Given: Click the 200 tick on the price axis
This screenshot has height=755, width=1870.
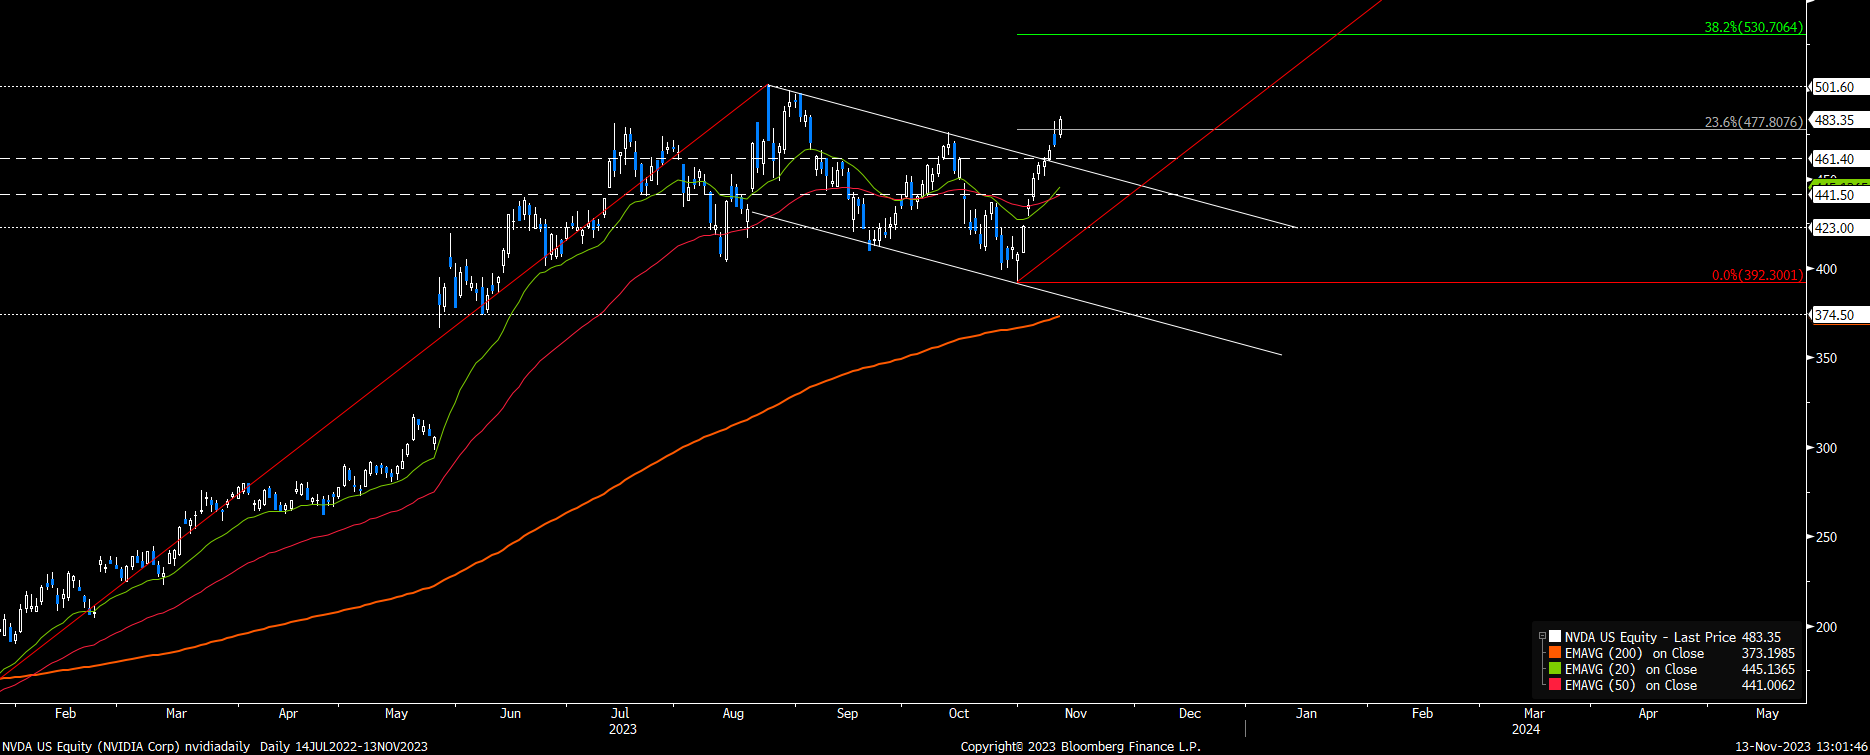Looking at the screenshot, I should pyautogui.click(x=1826, y=627).
